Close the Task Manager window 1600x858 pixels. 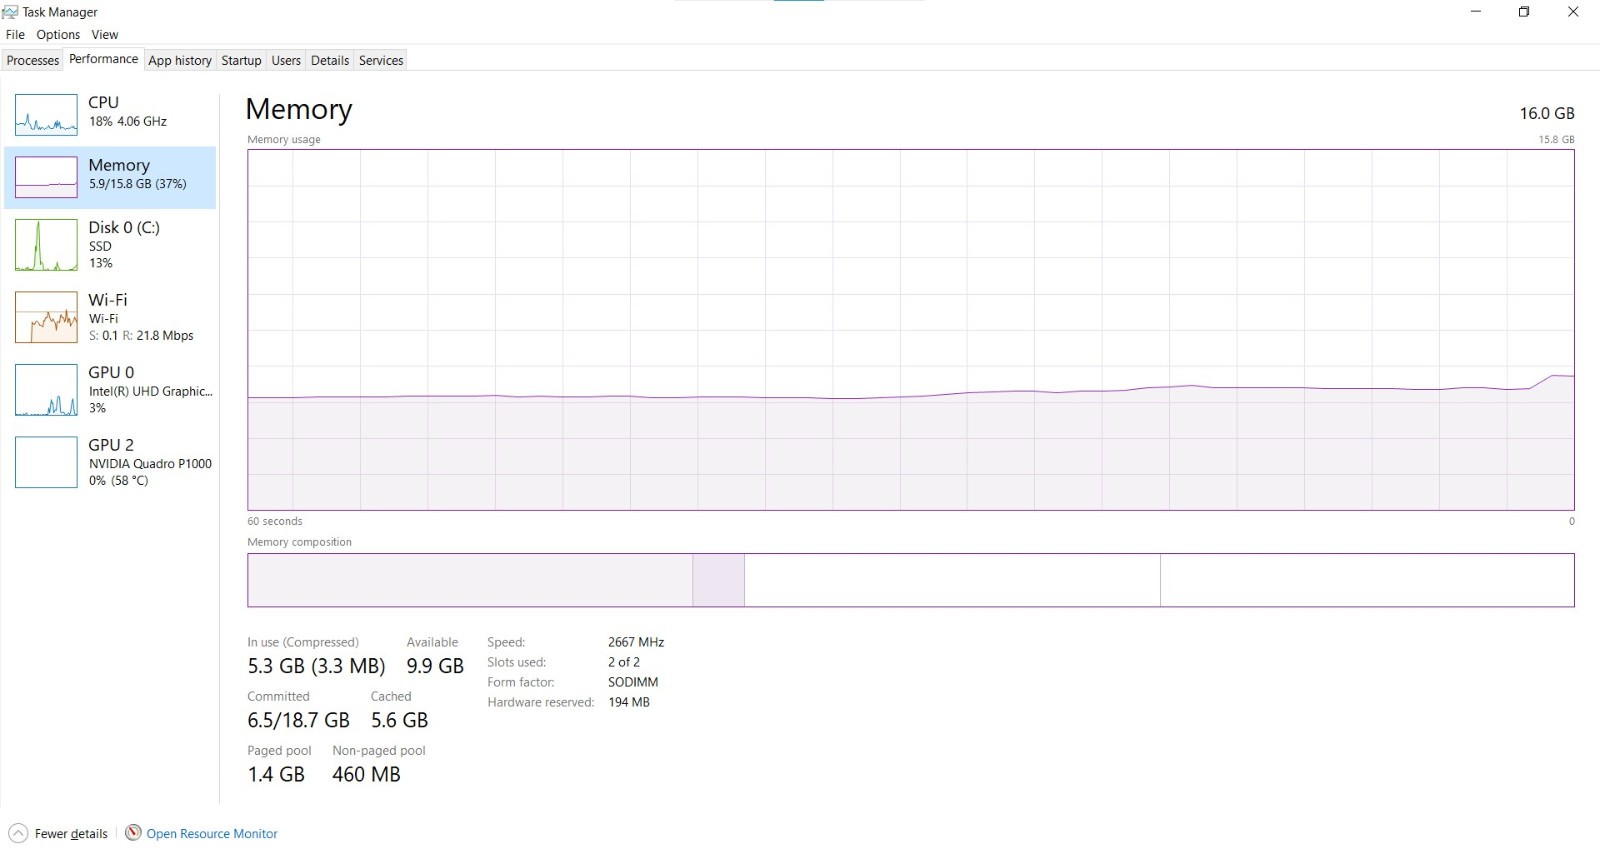pyautogui.click(x=1573, y=12)
